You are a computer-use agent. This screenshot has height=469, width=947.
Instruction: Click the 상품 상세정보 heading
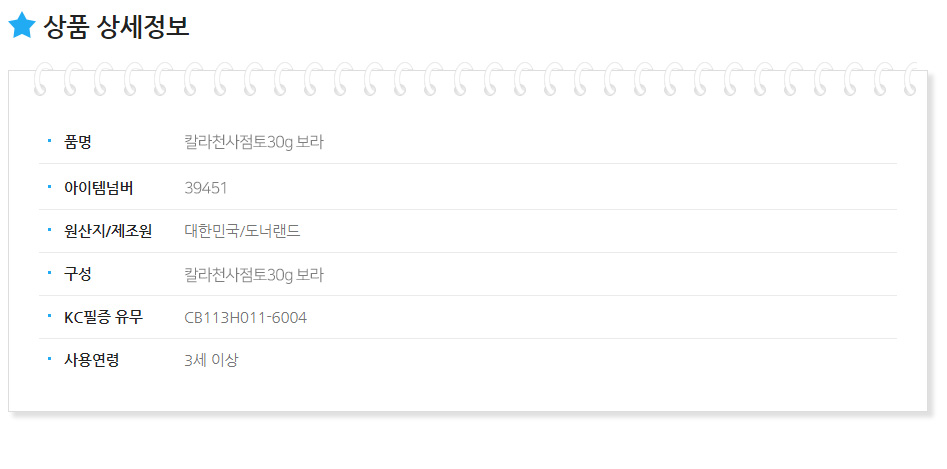point(117,27)
